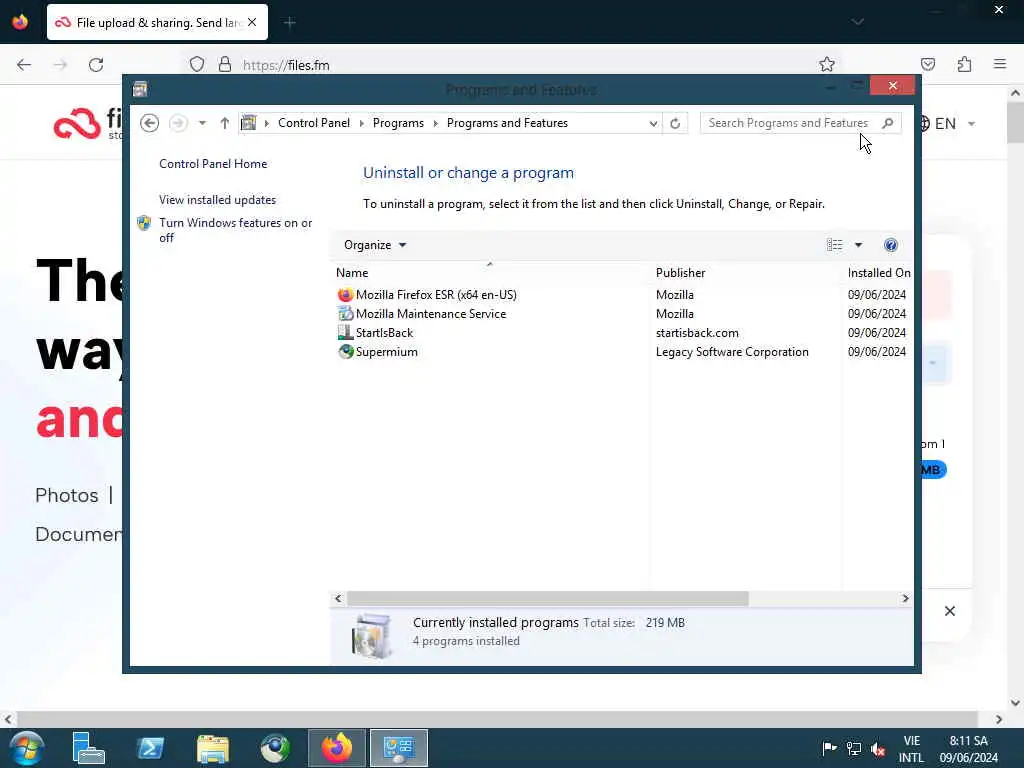Image resolution: width=1024 pixels, height=768 pixels.
Task: Click the Mozilla Maintenance Service icon
Action: [345, 314]
